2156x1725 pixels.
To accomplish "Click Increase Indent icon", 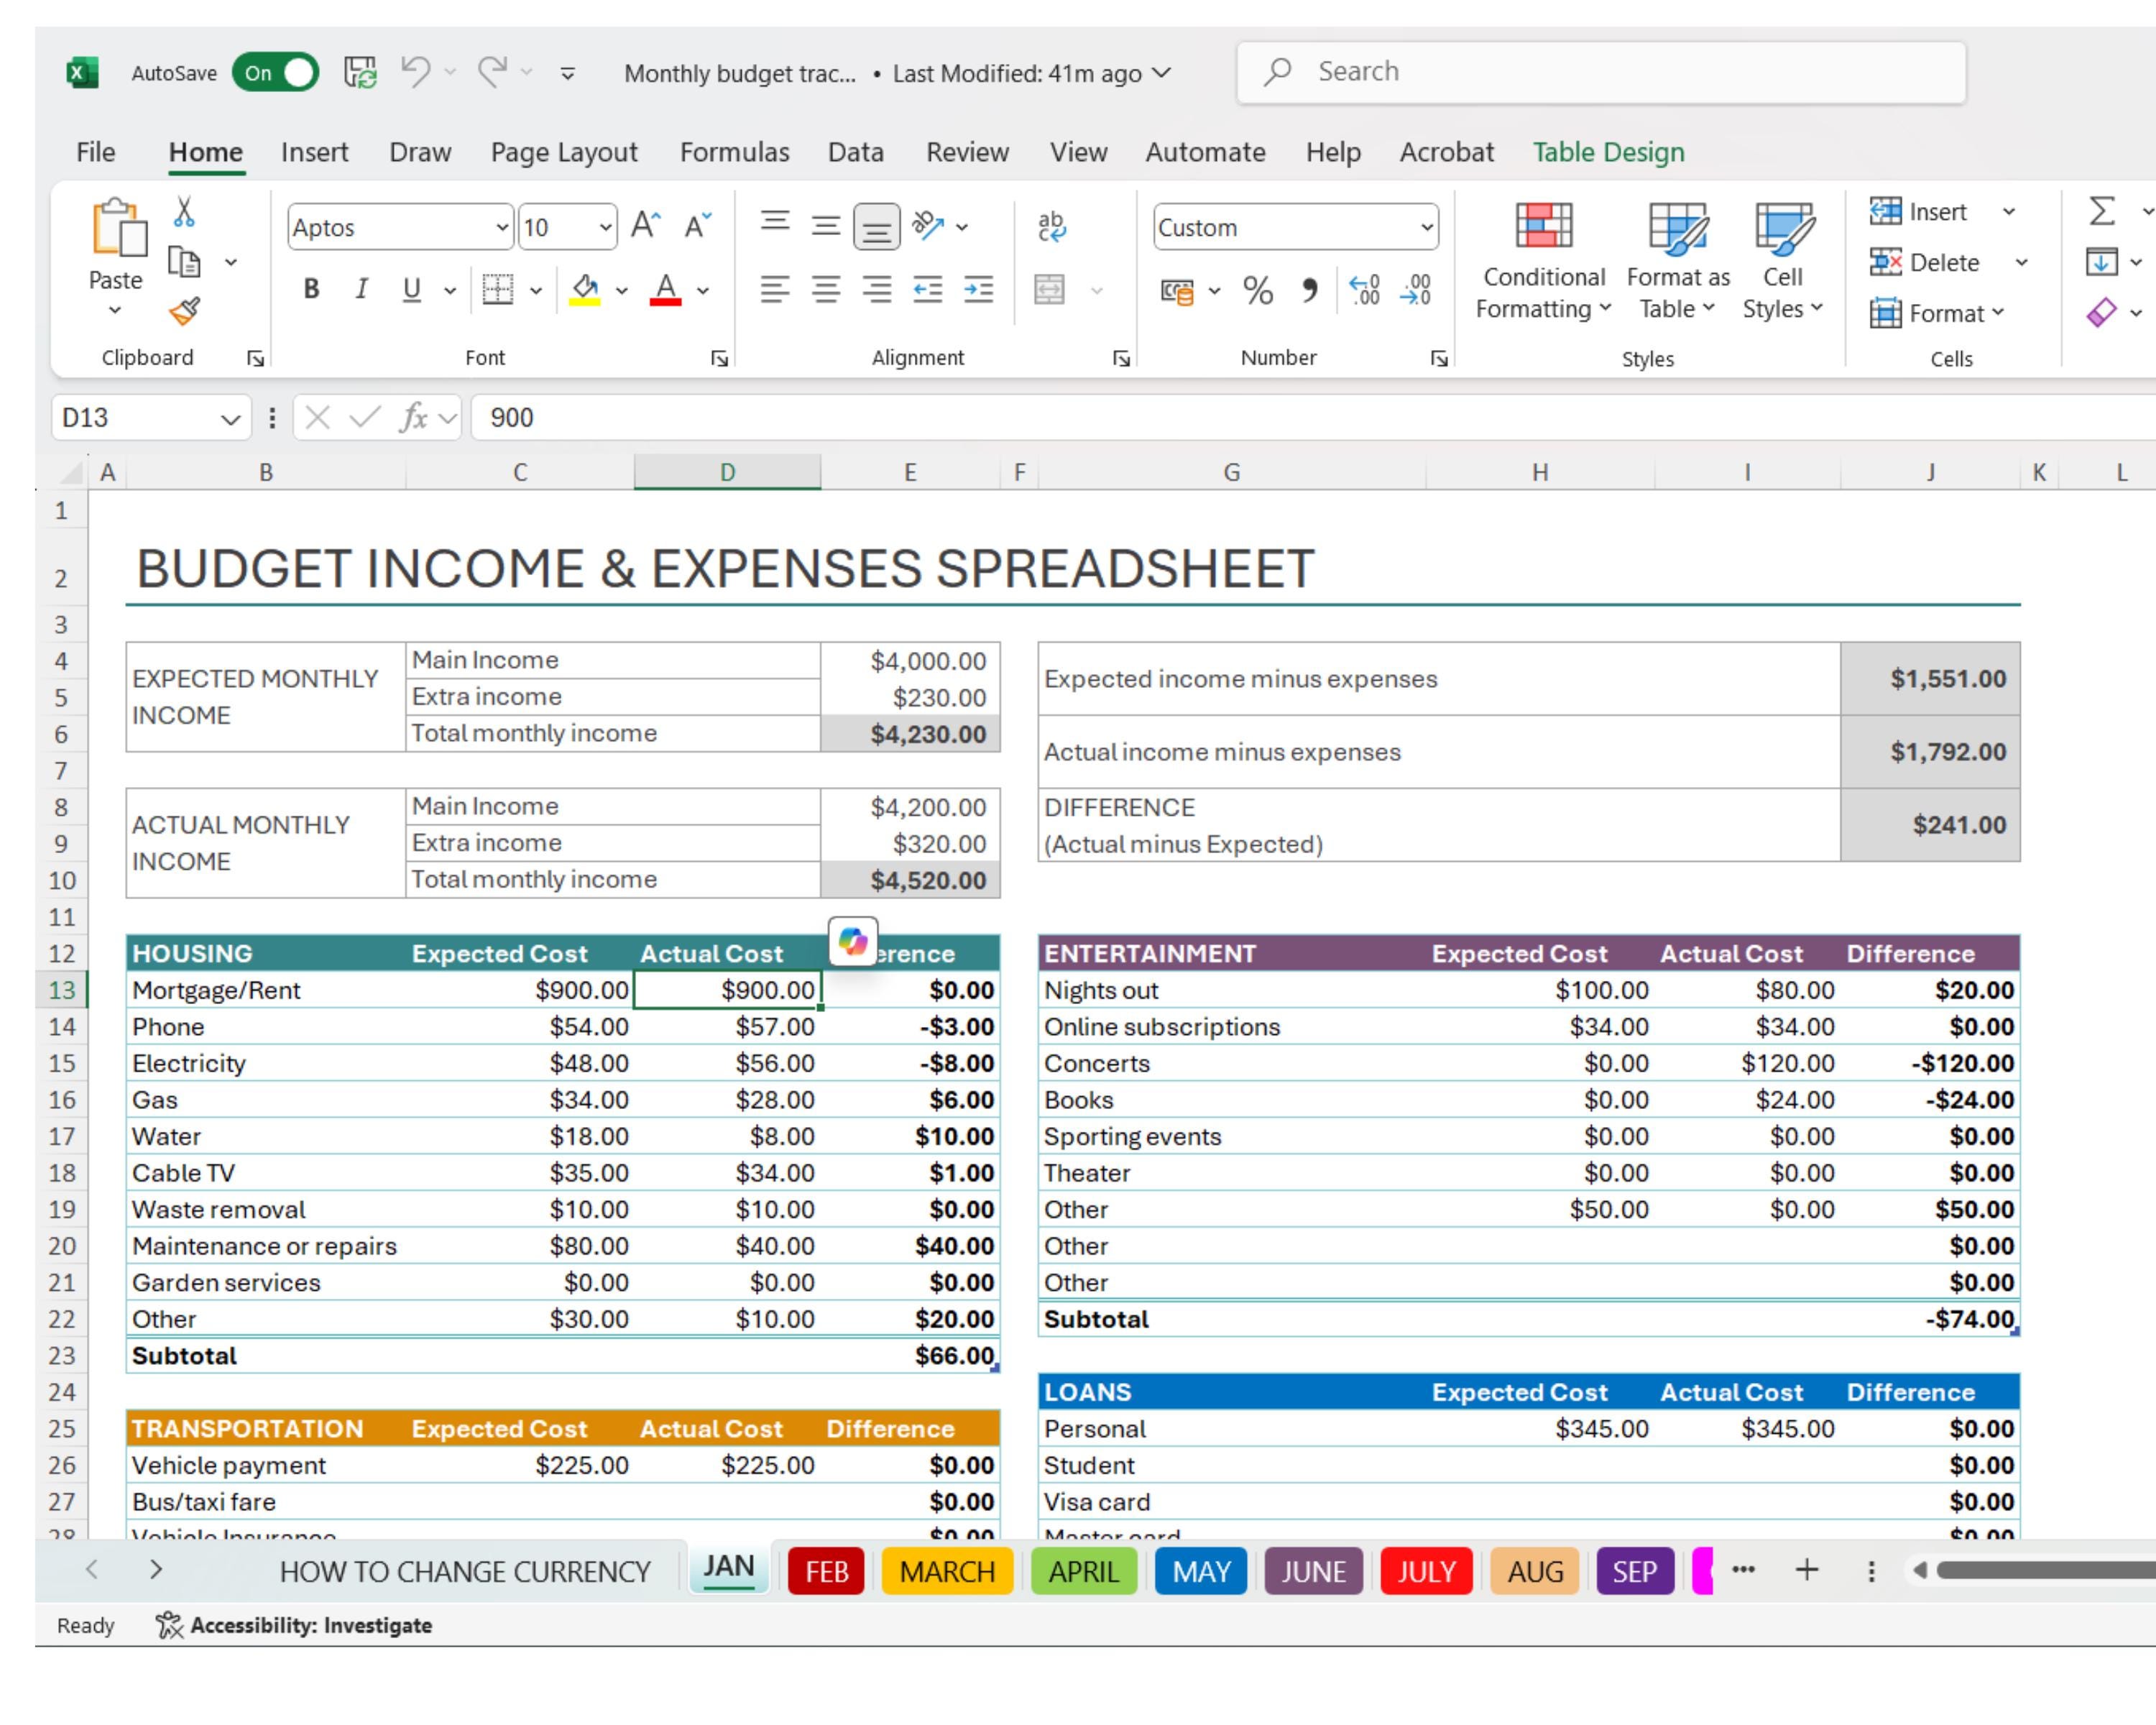I will pyautogui.click(x=978, y=290).
